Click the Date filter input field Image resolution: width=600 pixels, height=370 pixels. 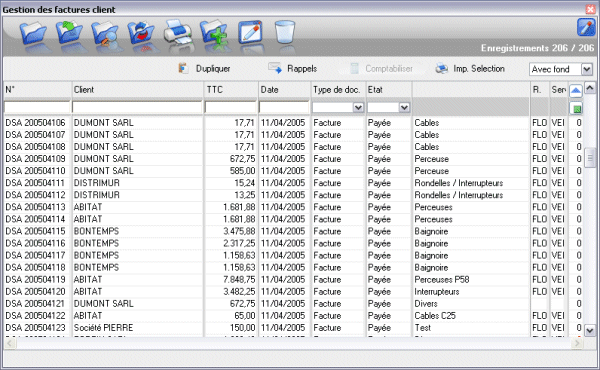click(x=284, y=108)
